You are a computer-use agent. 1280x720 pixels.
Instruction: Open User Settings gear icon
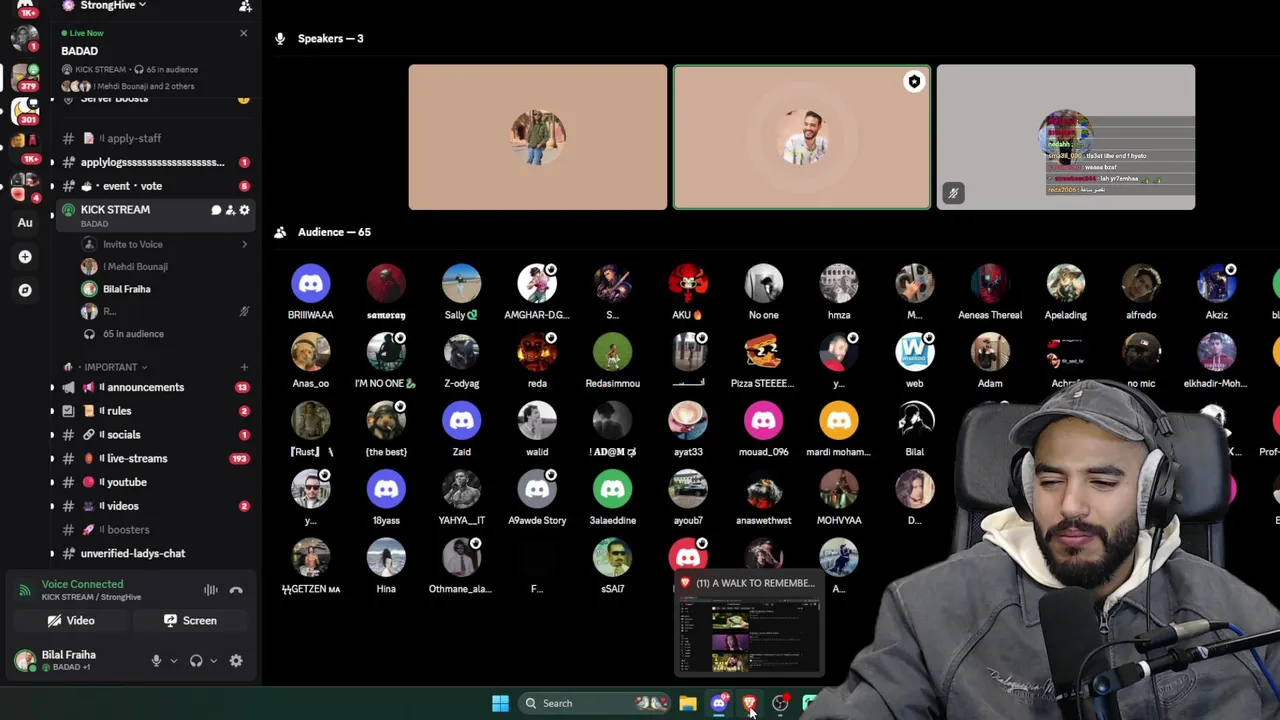236,661
